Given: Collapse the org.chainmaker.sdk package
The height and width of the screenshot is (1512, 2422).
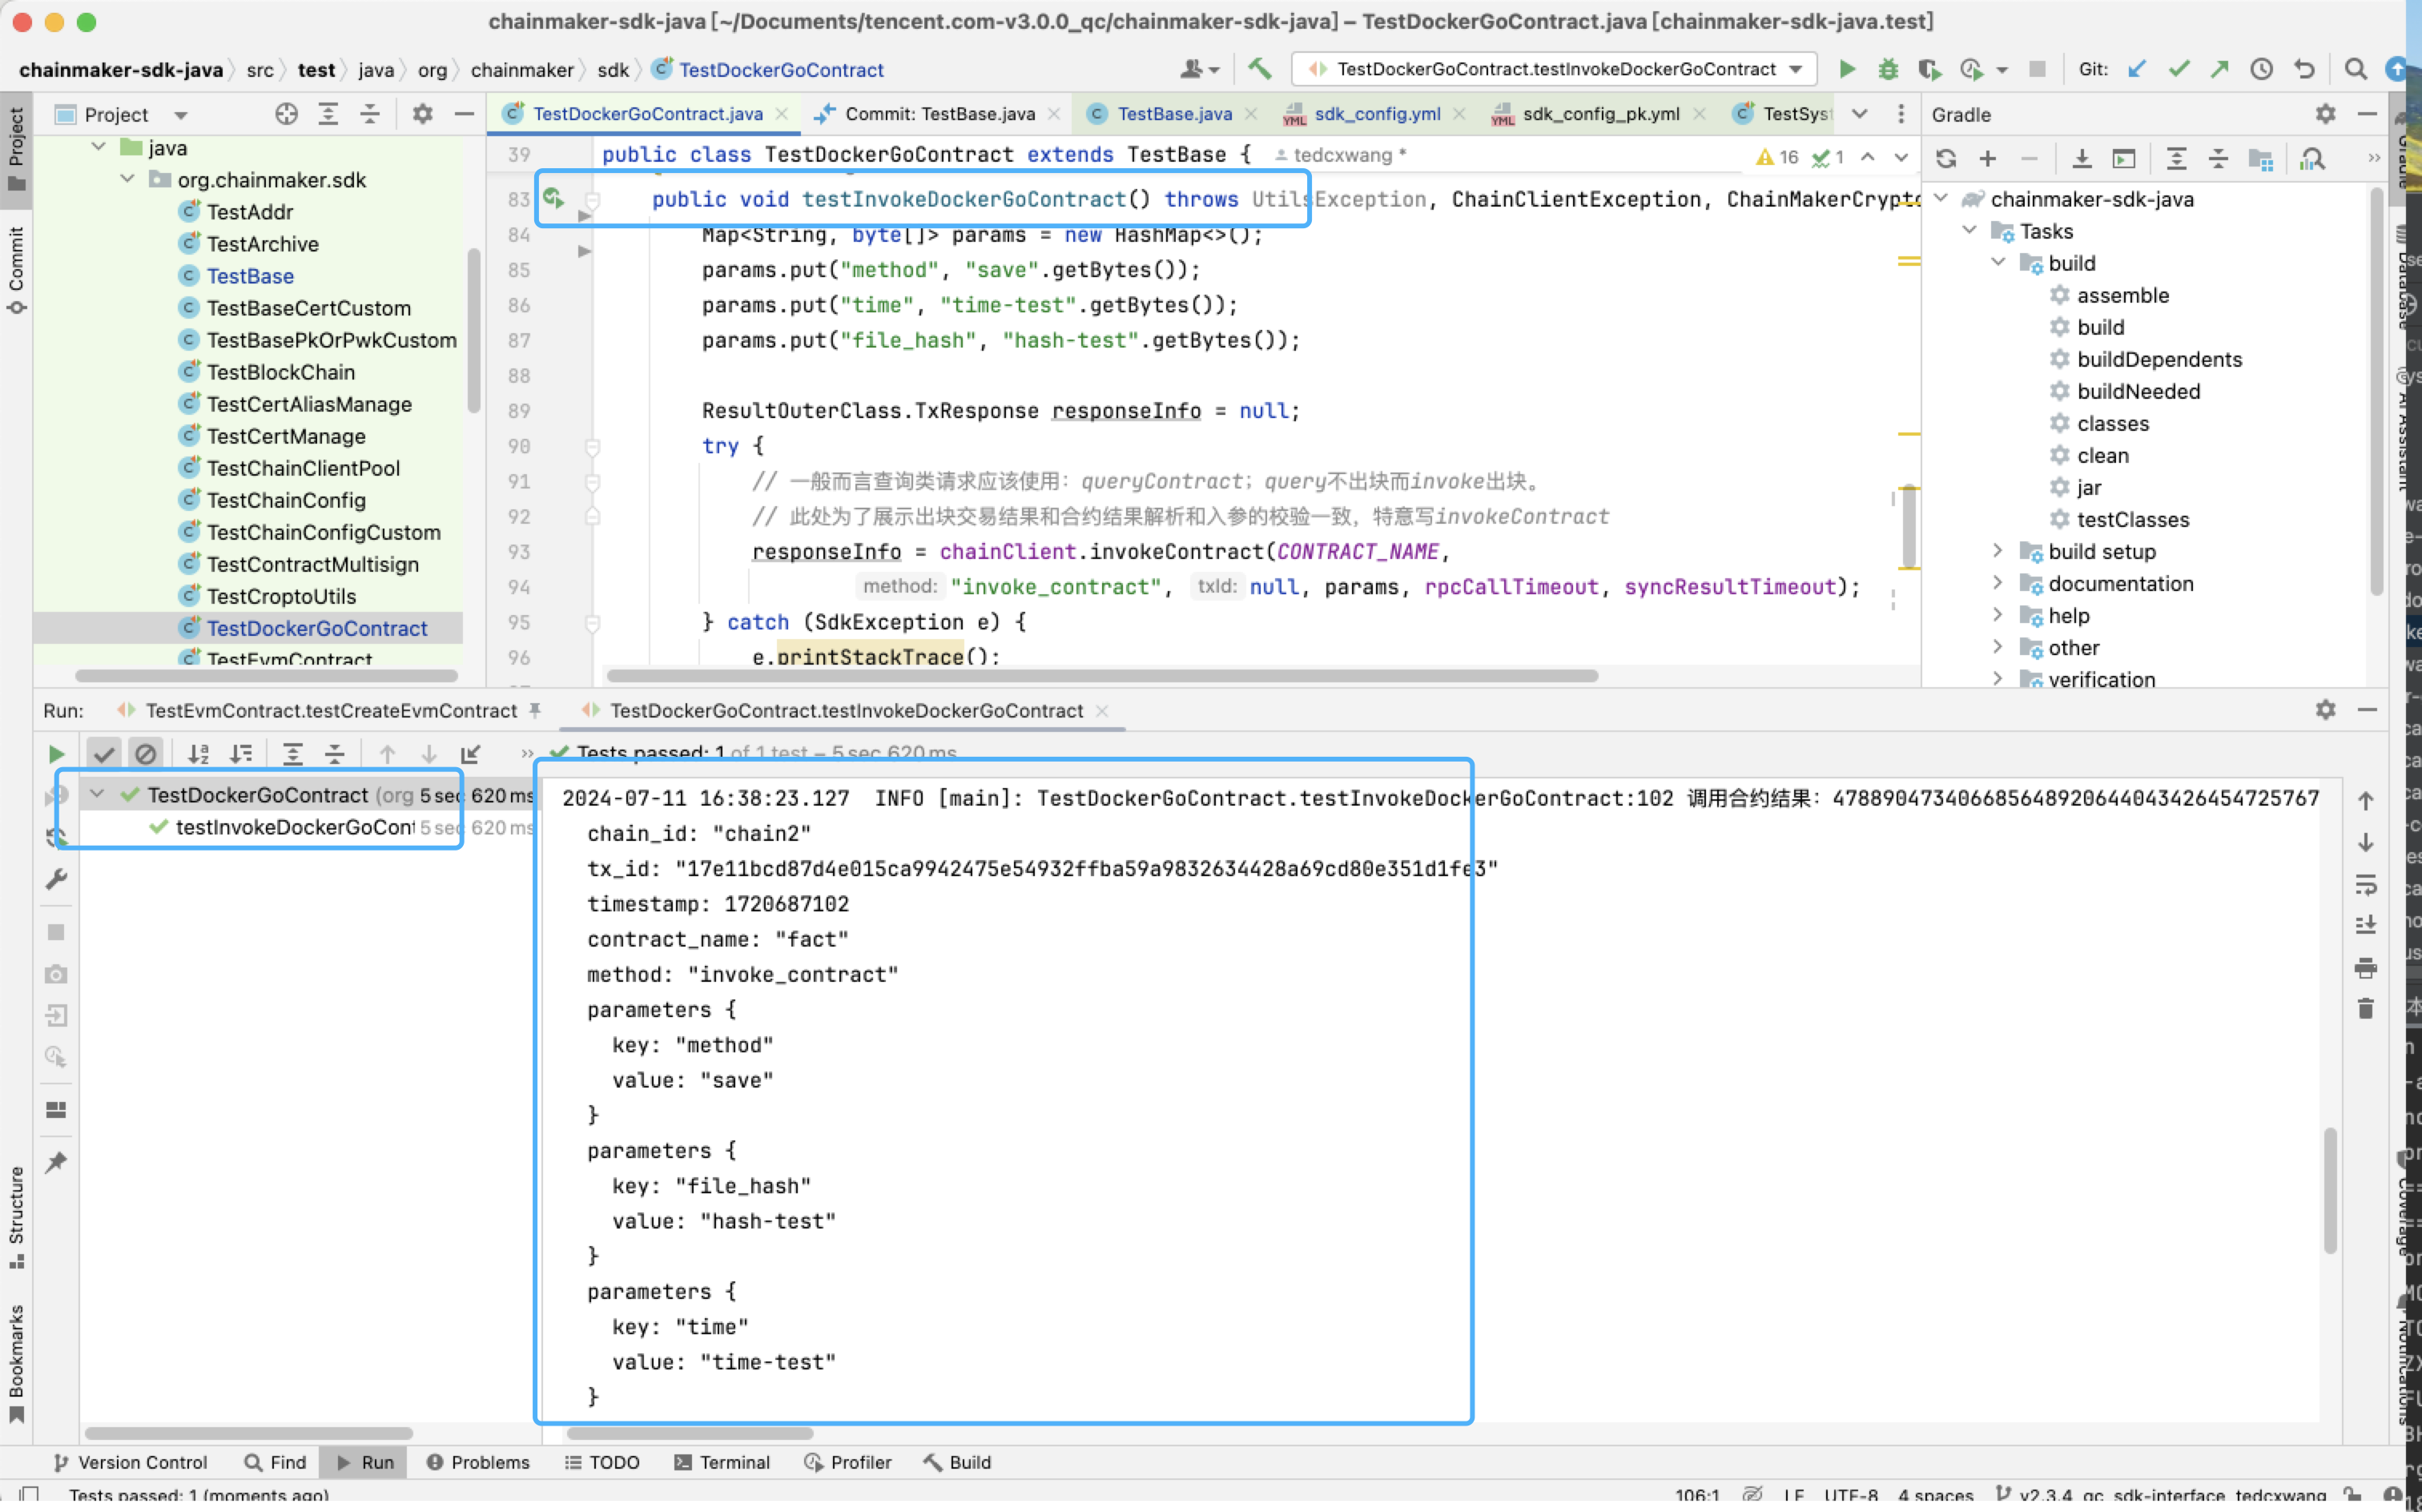Looking at the screenshot, I should (127, 179).
